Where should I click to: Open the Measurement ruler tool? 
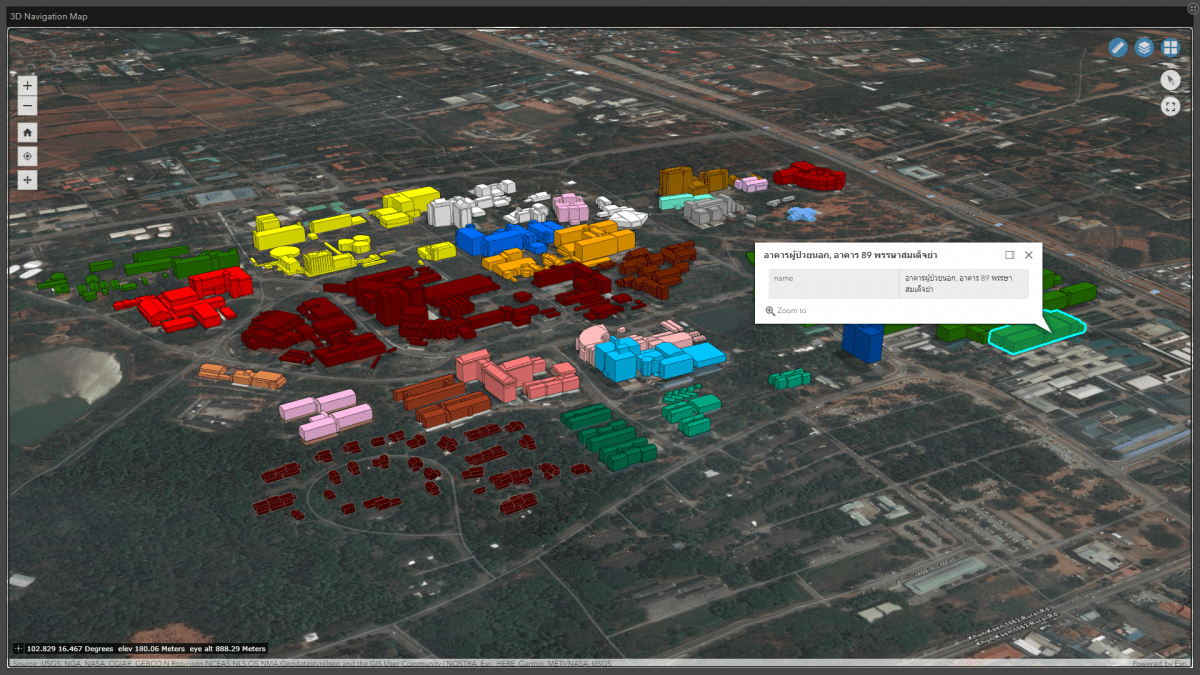pyautogui.click(x=1118, y=48)
